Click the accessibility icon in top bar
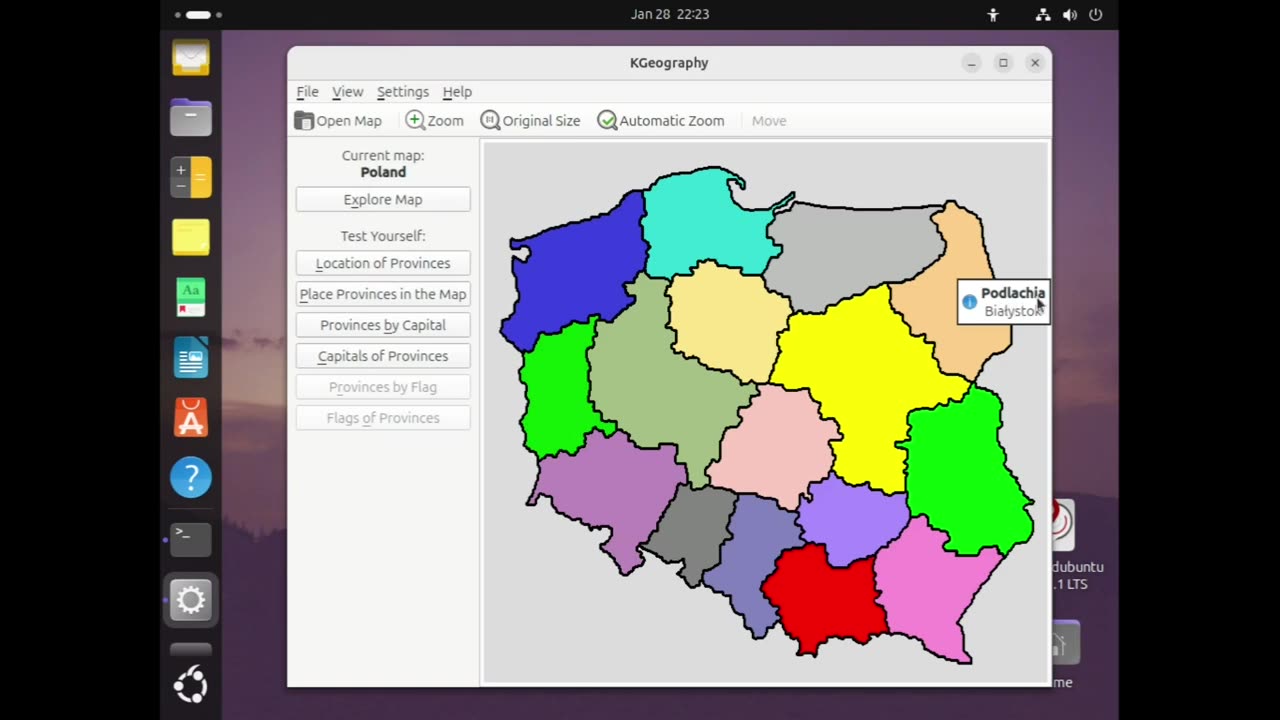Screen dimensions: 1280x720 993,14
